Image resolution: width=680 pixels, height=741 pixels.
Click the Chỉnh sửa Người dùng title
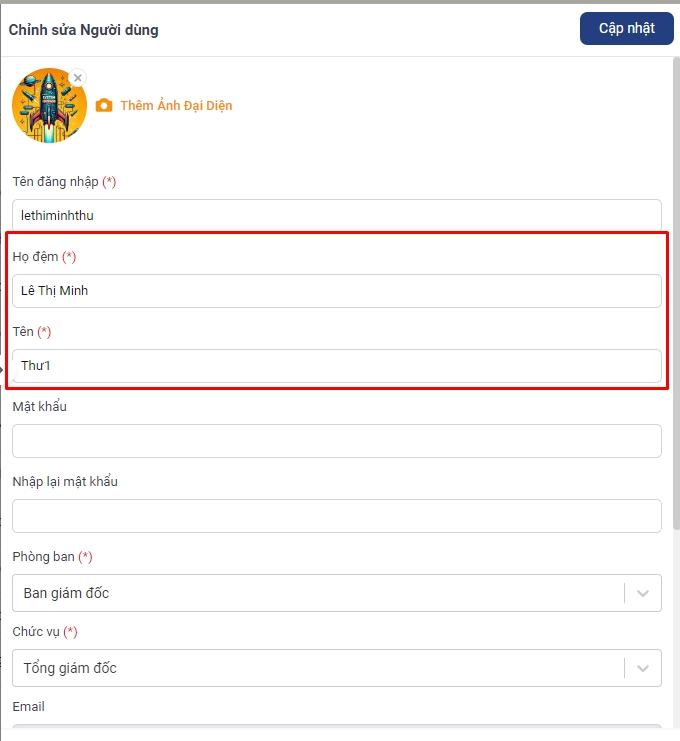84,30
